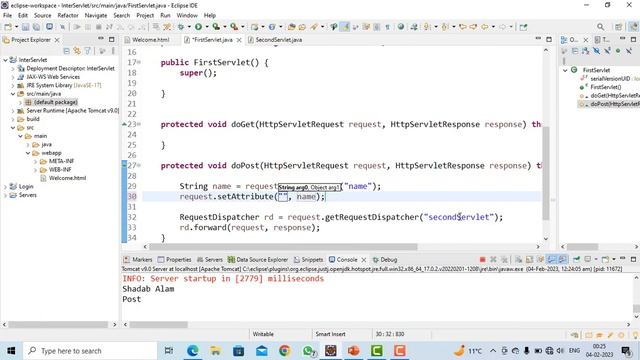Collapse the webapp folder
The width and height of the screenshot is (640, 360).
pos(28,153)
